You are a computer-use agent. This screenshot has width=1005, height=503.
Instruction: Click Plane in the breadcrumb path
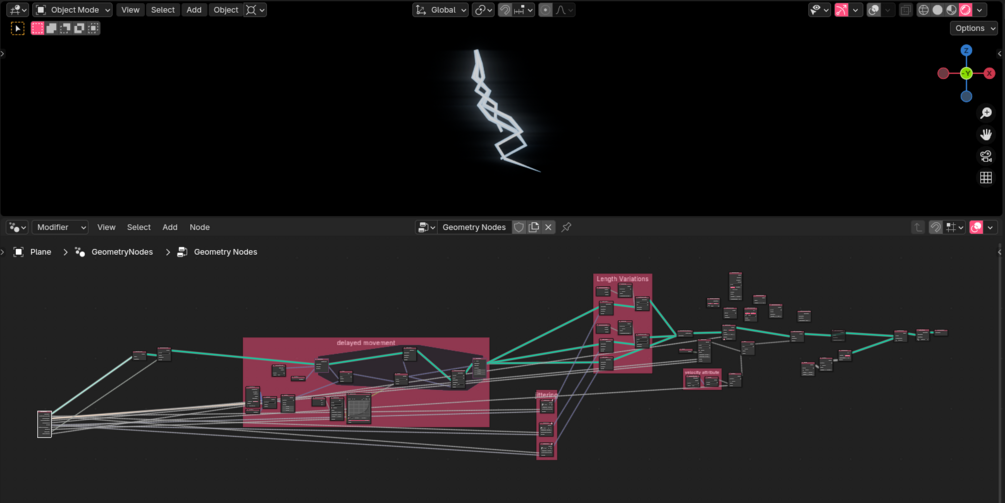pyautogui.click(x=40, y=252)
